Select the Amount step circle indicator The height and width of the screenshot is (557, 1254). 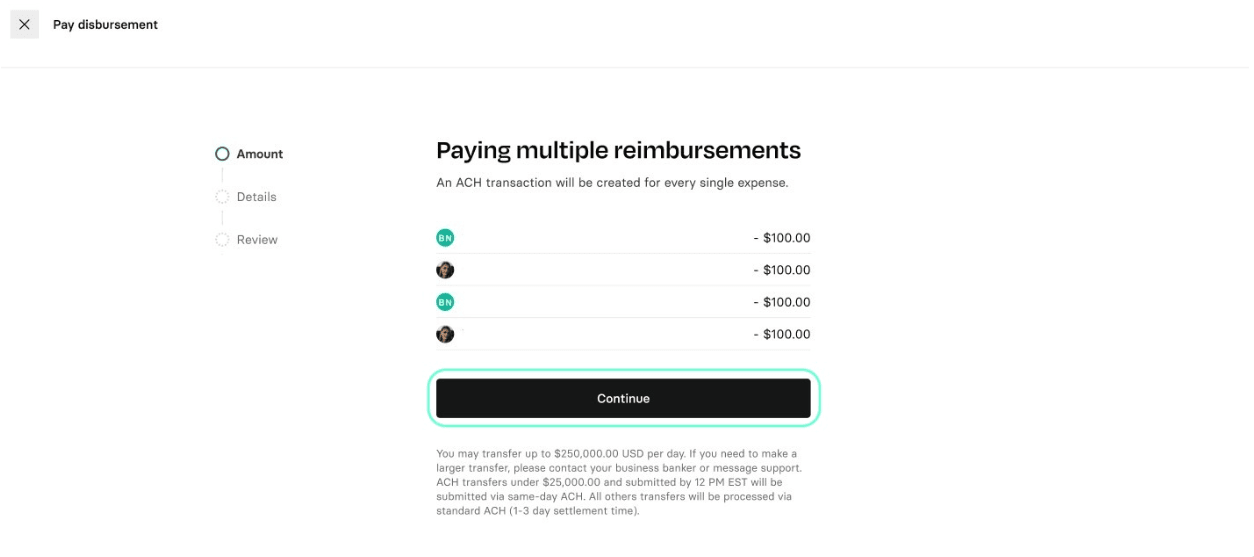[x=222, y=154]
